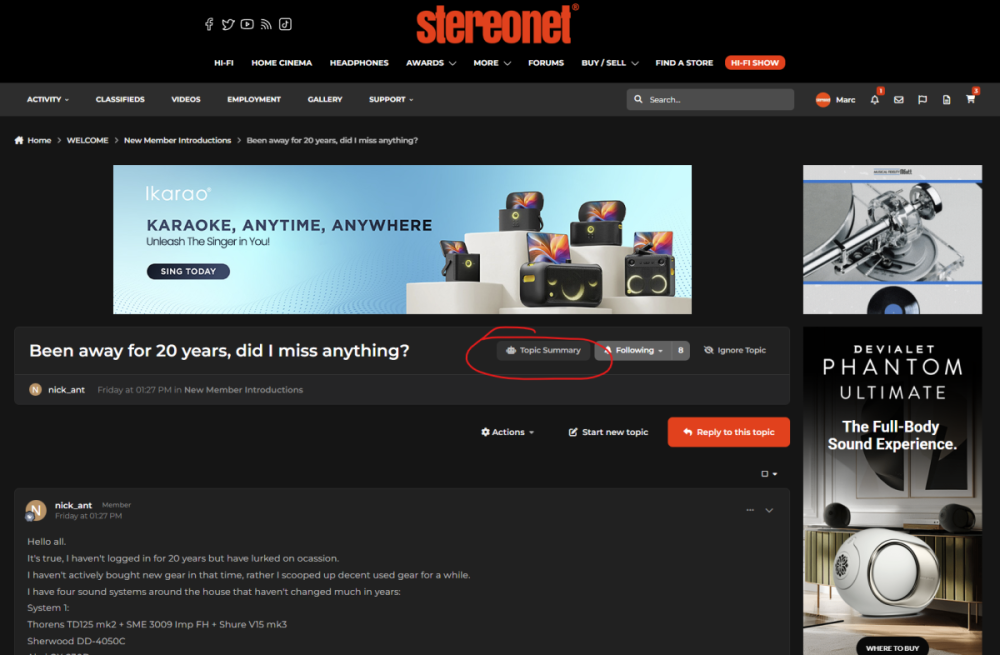Screen dimensions: 1000x655
Task: Open the Facebook social icon
Action: click(209, 24)
